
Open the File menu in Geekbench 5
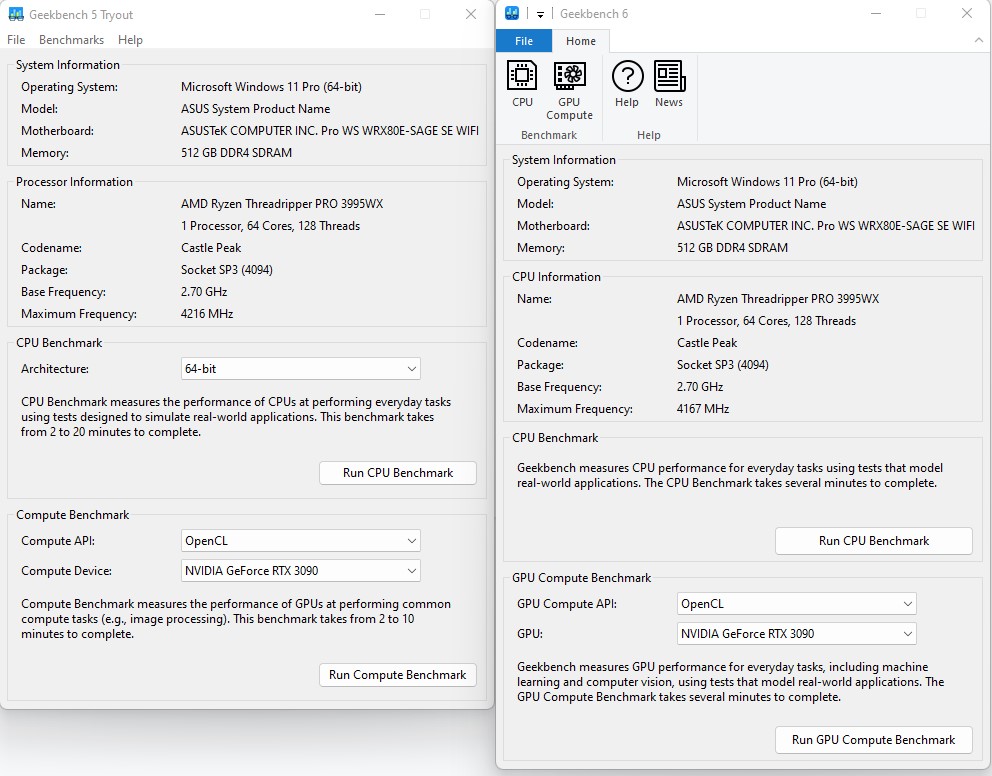(x=16, y=40)
